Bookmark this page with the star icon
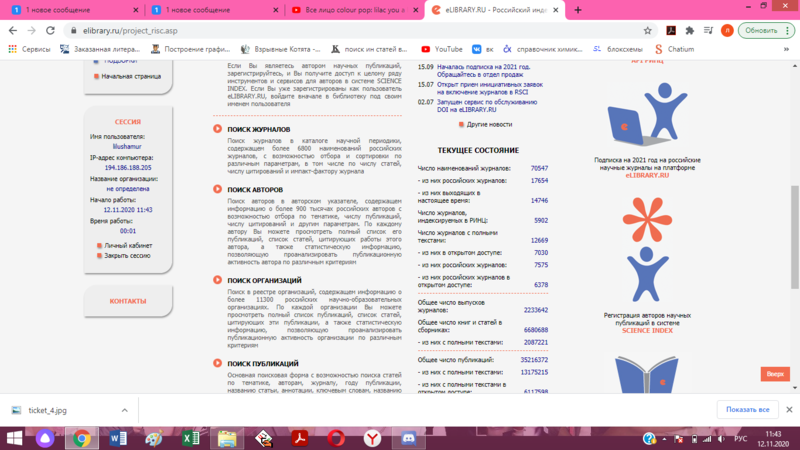800x450 pixels. (x=647, y=31)
